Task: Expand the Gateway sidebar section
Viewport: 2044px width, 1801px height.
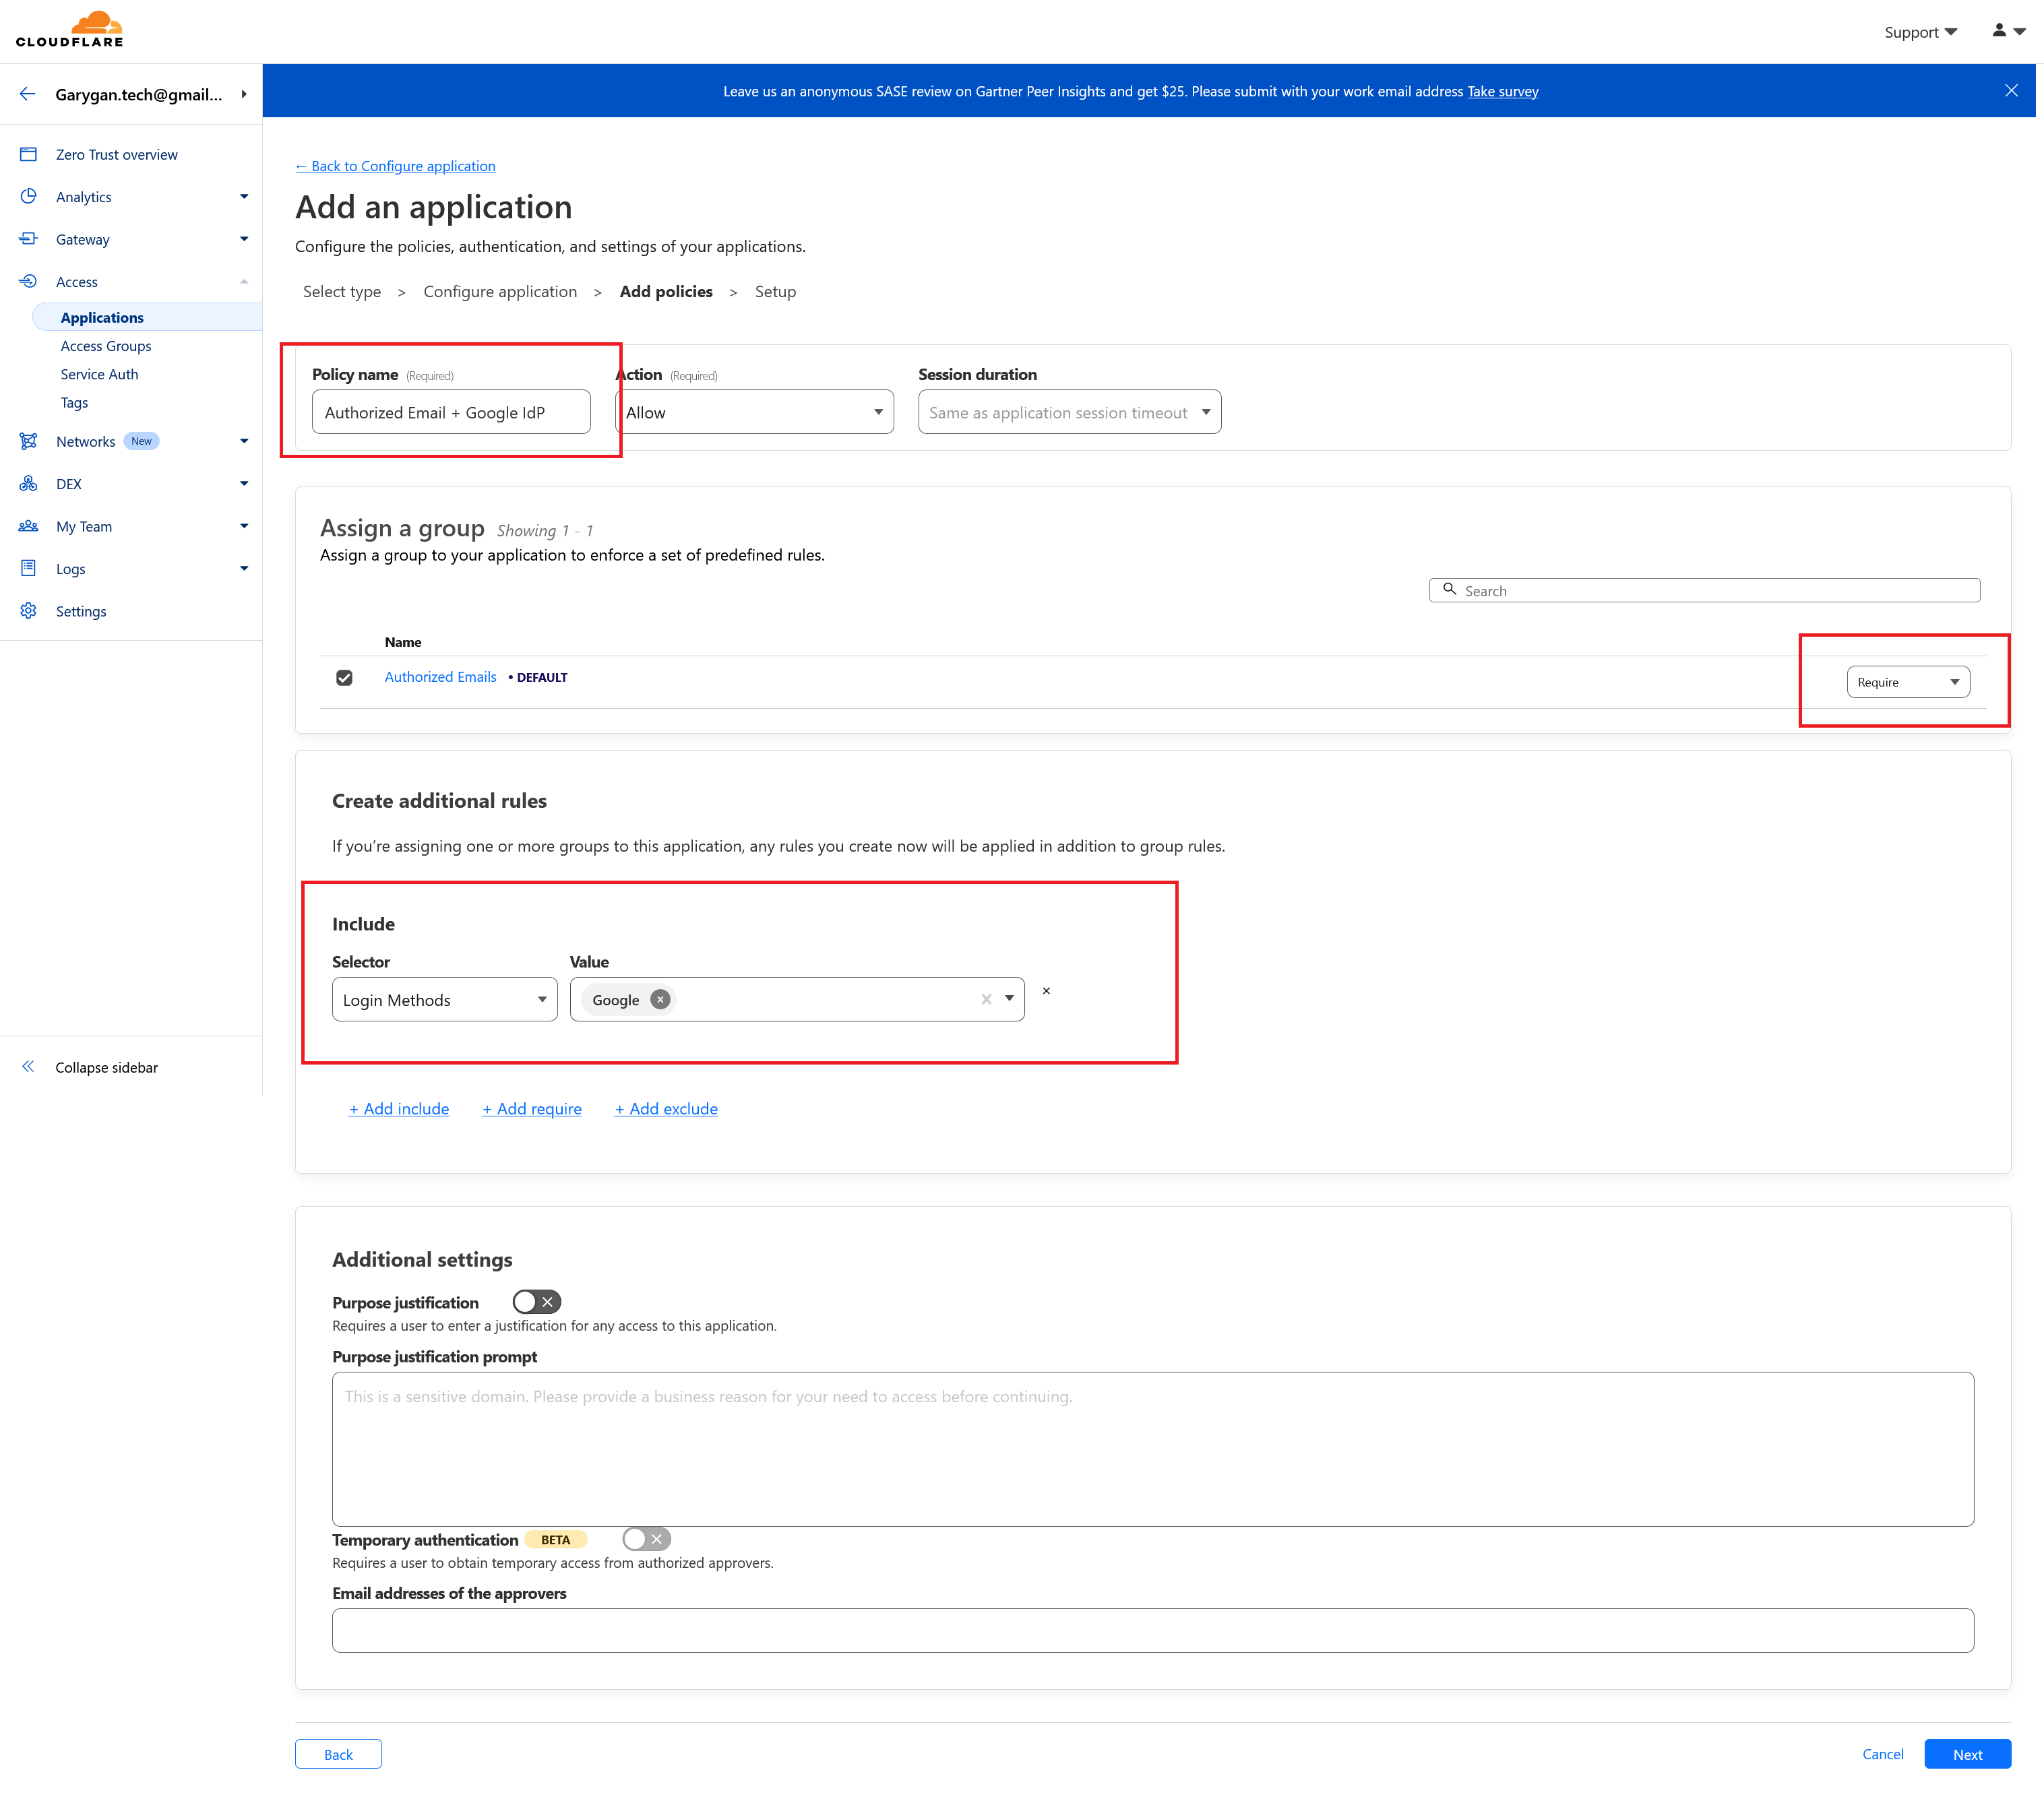Action: (x=244, y=239)
